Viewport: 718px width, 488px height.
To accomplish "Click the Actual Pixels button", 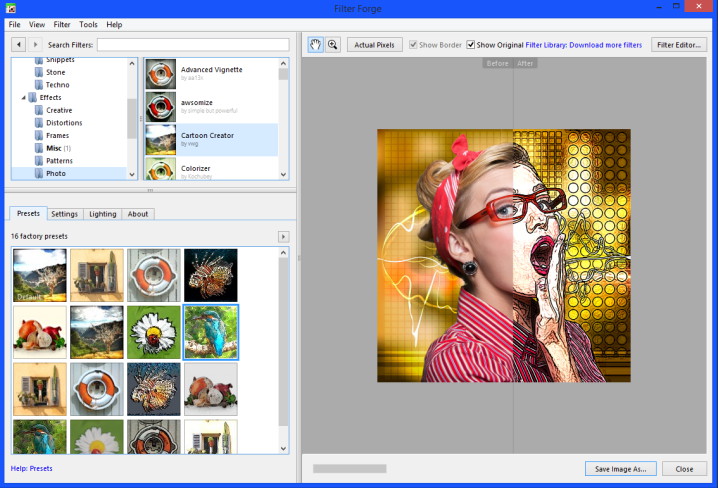I will 375,45.
